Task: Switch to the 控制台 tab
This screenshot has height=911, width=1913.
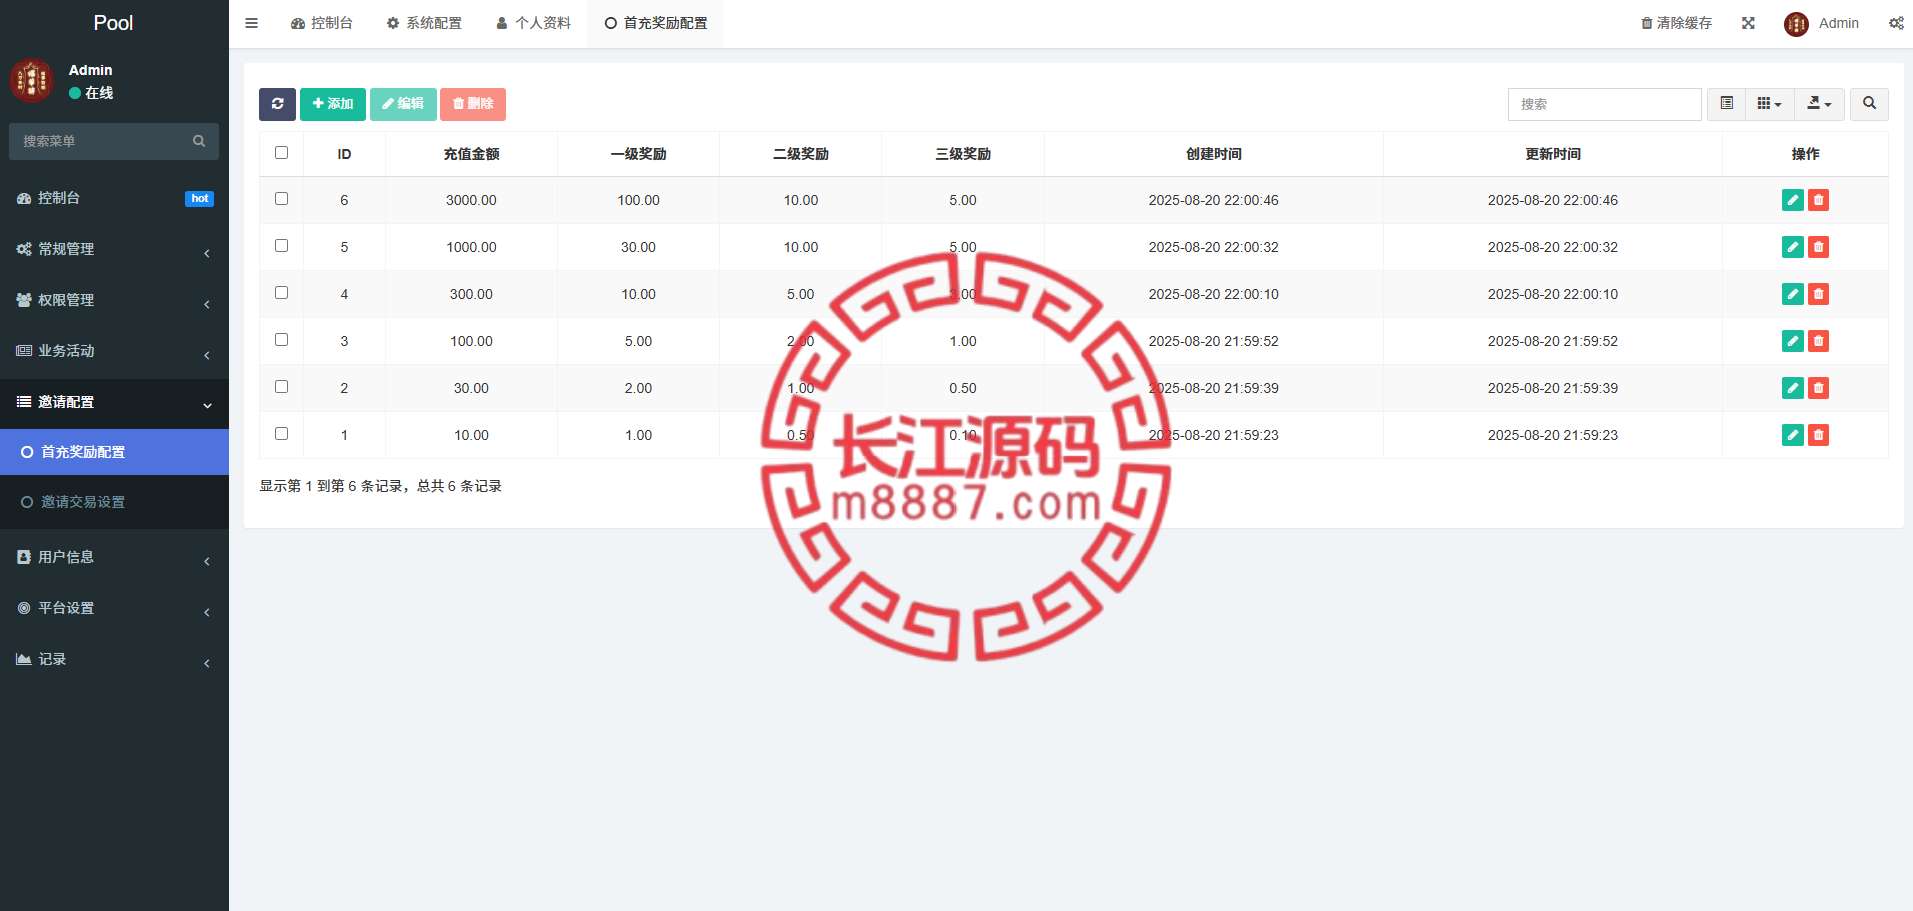Action: (322, 23)
